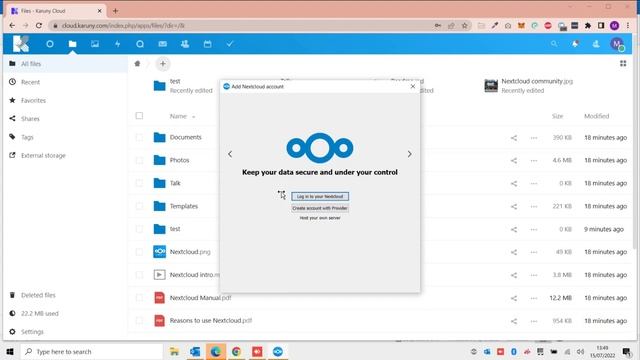Open the Tasks checkmark icon in header
This screenshot has height=360, width=640.
(x=230, y=44)
